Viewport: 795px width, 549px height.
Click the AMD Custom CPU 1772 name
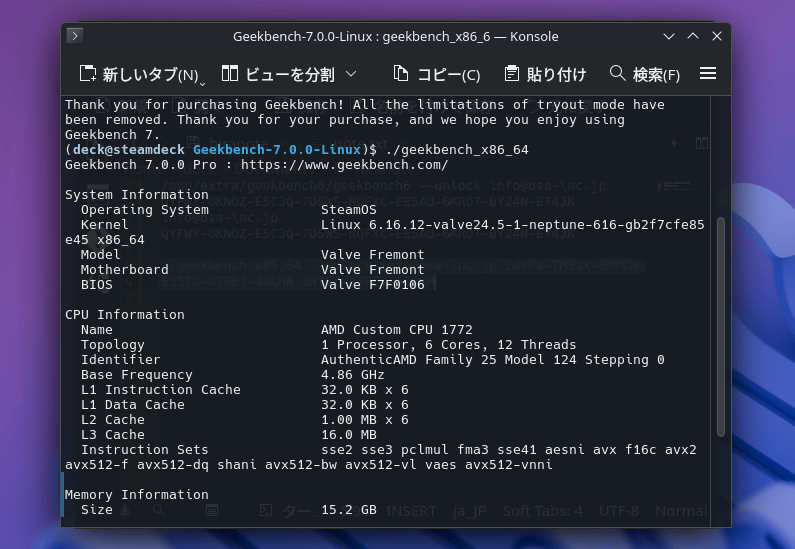click(396, 330)
